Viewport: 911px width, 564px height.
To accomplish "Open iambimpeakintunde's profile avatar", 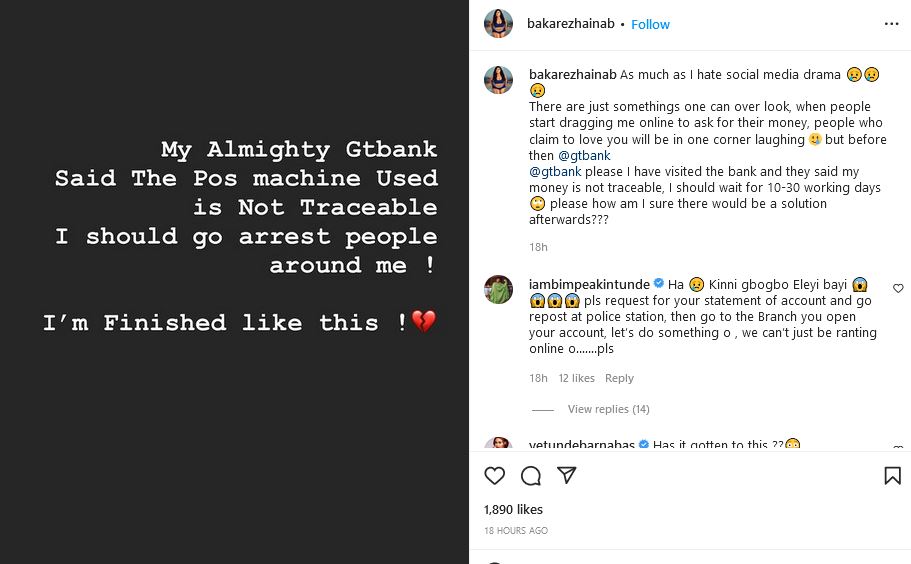I will coord(498,290).
